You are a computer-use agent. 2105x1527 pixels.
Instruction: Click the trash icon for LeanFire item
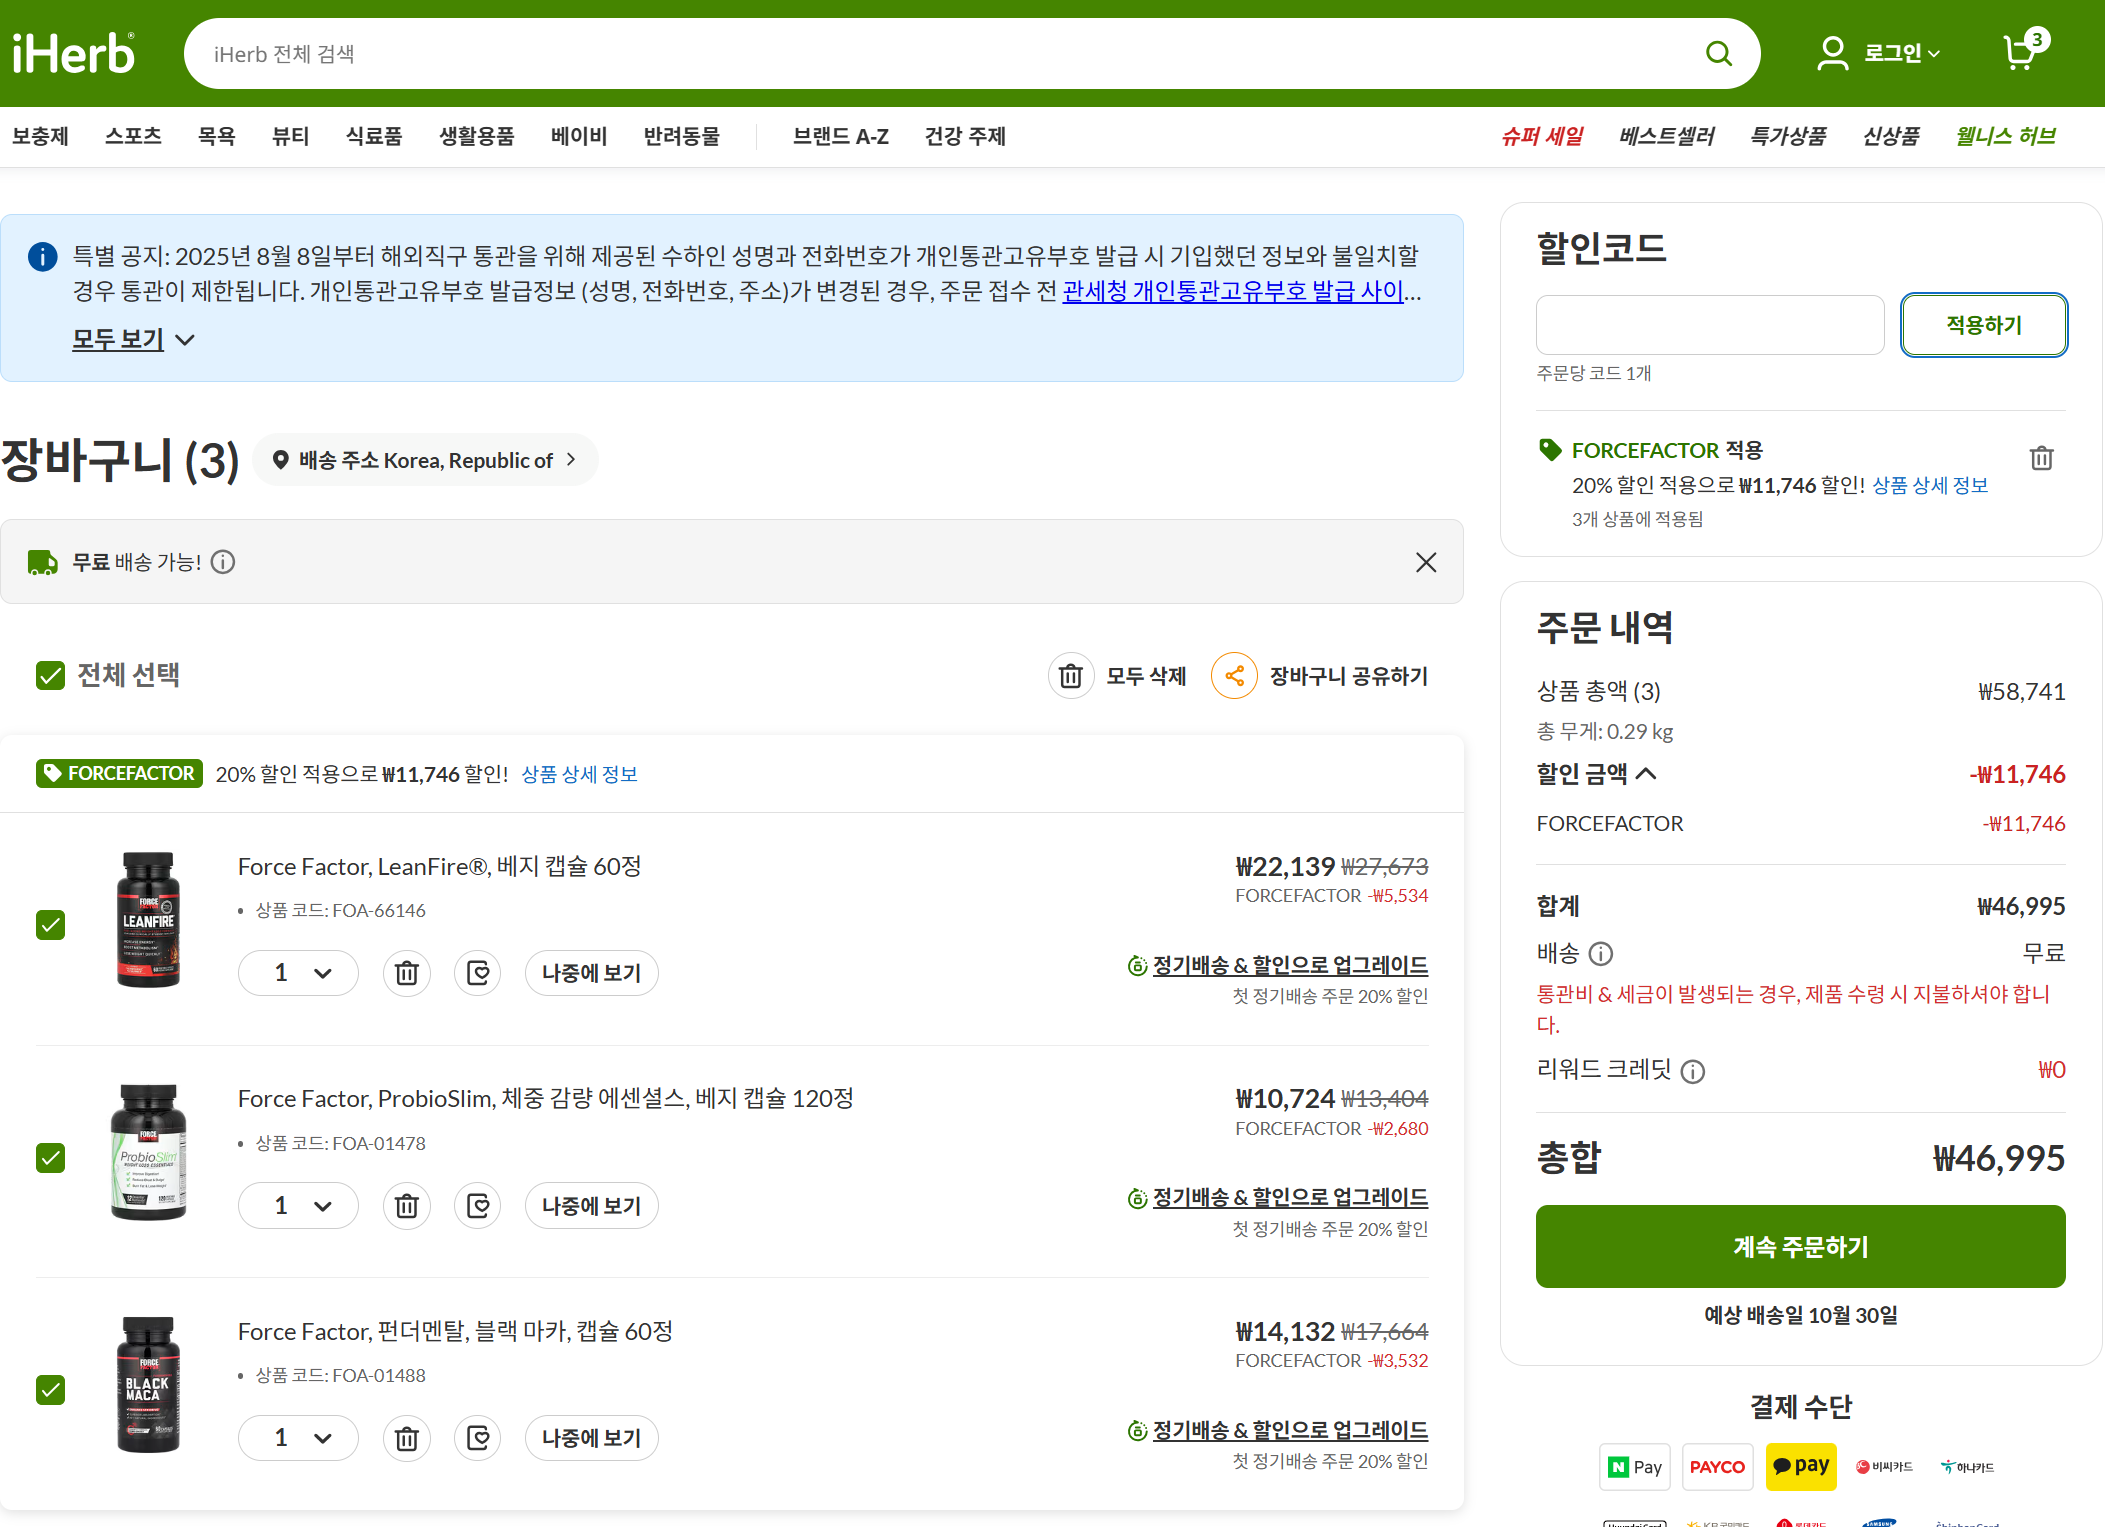click(x=406, y=973)
